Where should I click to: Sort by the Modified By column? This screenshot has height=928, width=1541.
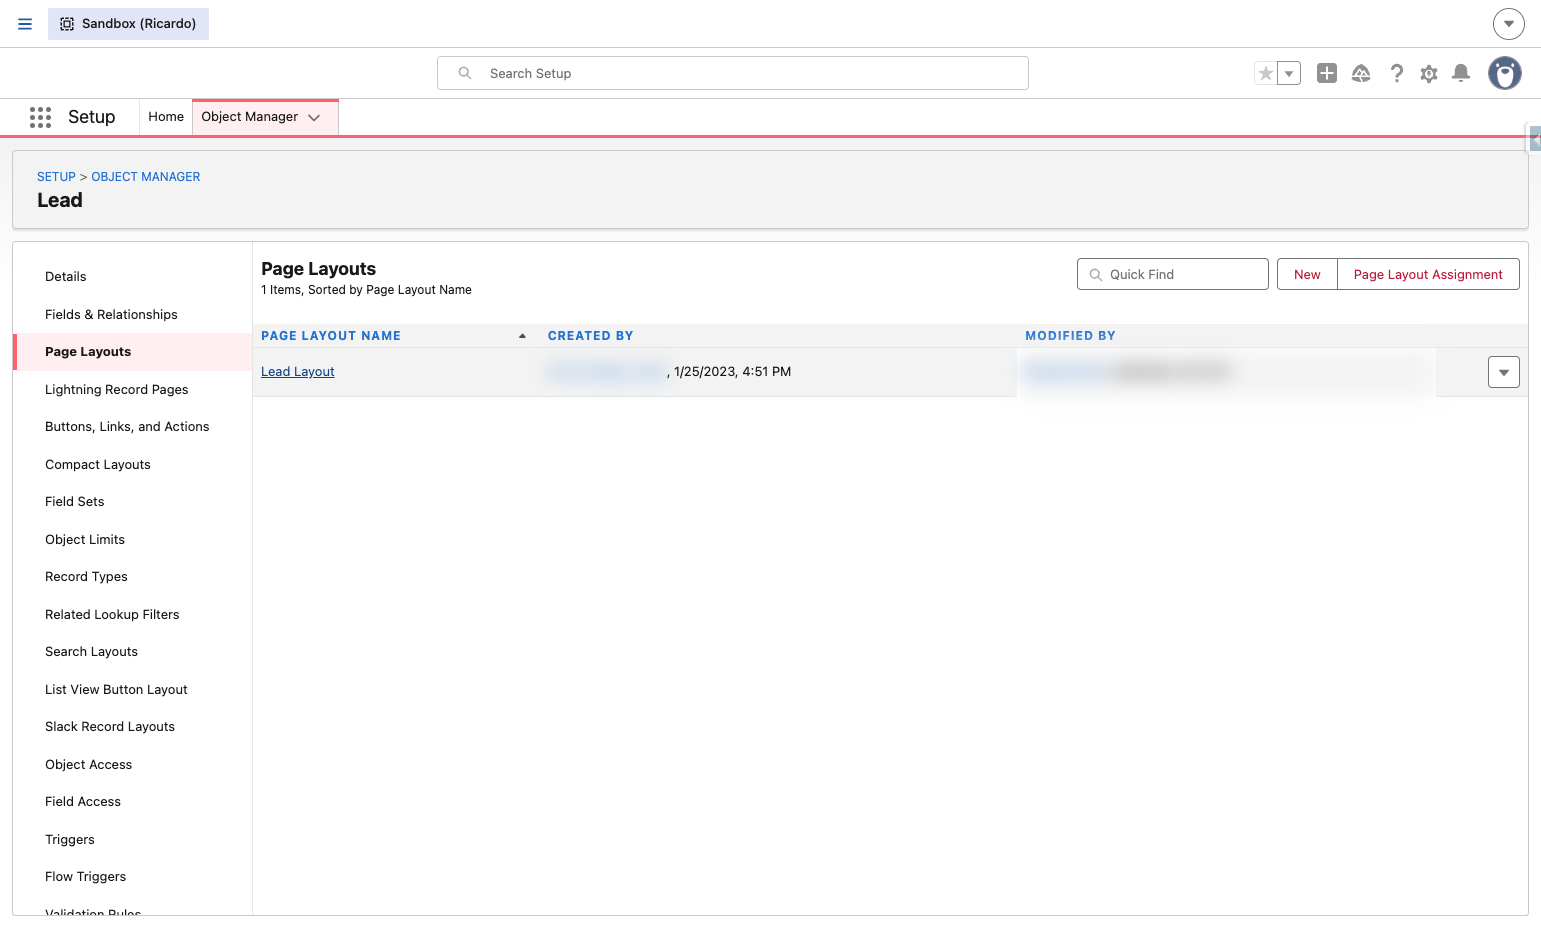[x=1070, y=336]
